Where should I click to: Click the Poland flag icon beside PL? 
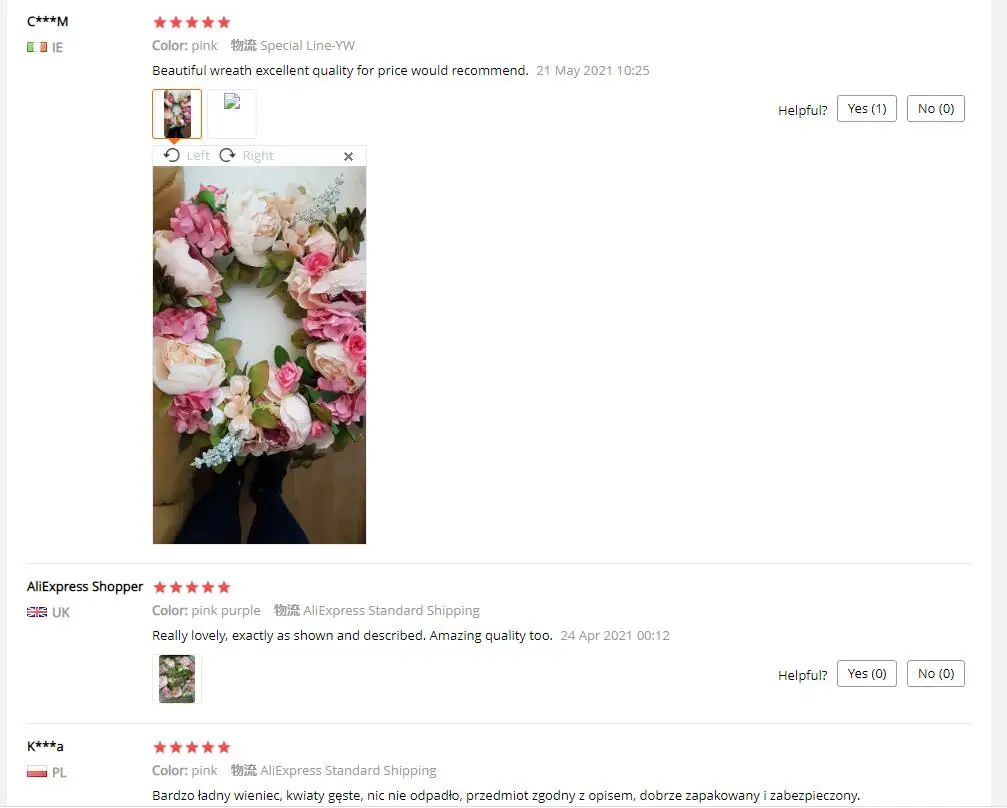37,772
